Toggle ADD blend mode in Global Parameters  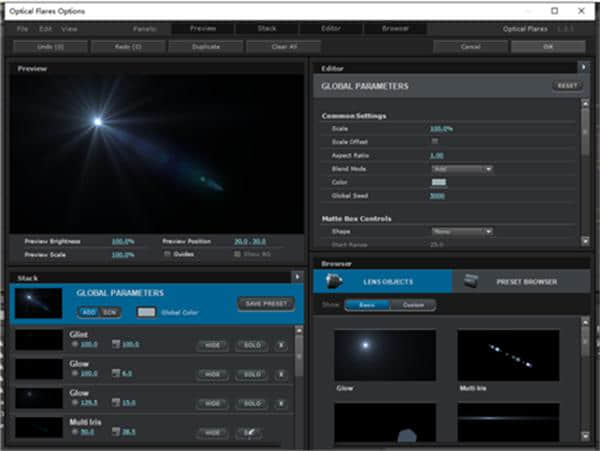[x=87, y=312]
